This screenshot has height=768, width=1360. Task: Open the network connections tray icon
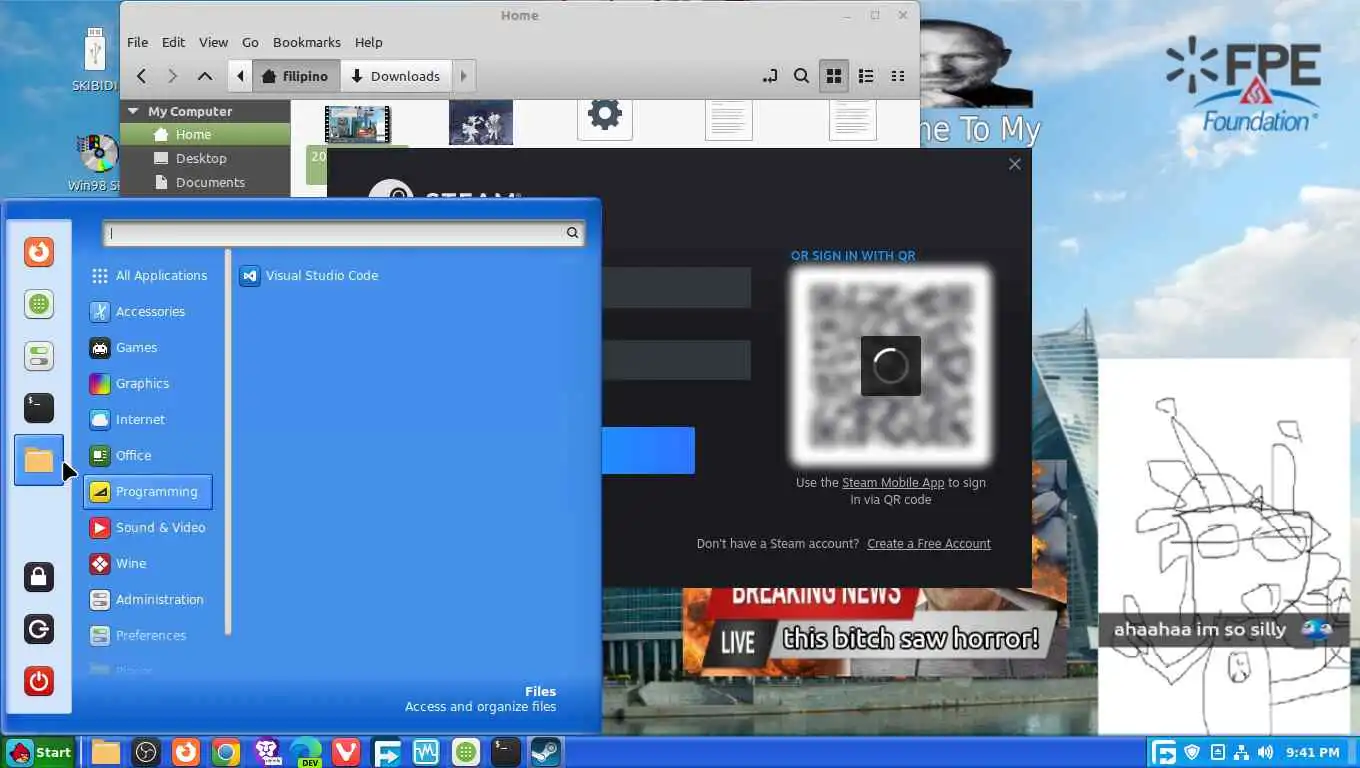tap(1241, 752)
